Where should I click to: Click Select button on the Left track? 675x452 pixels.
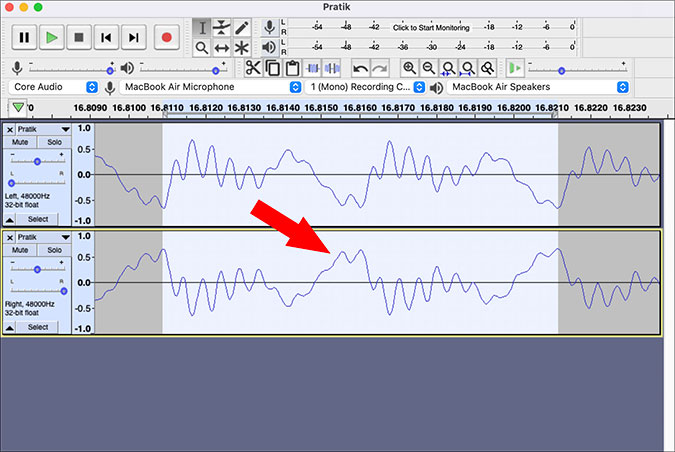[38, 219]
